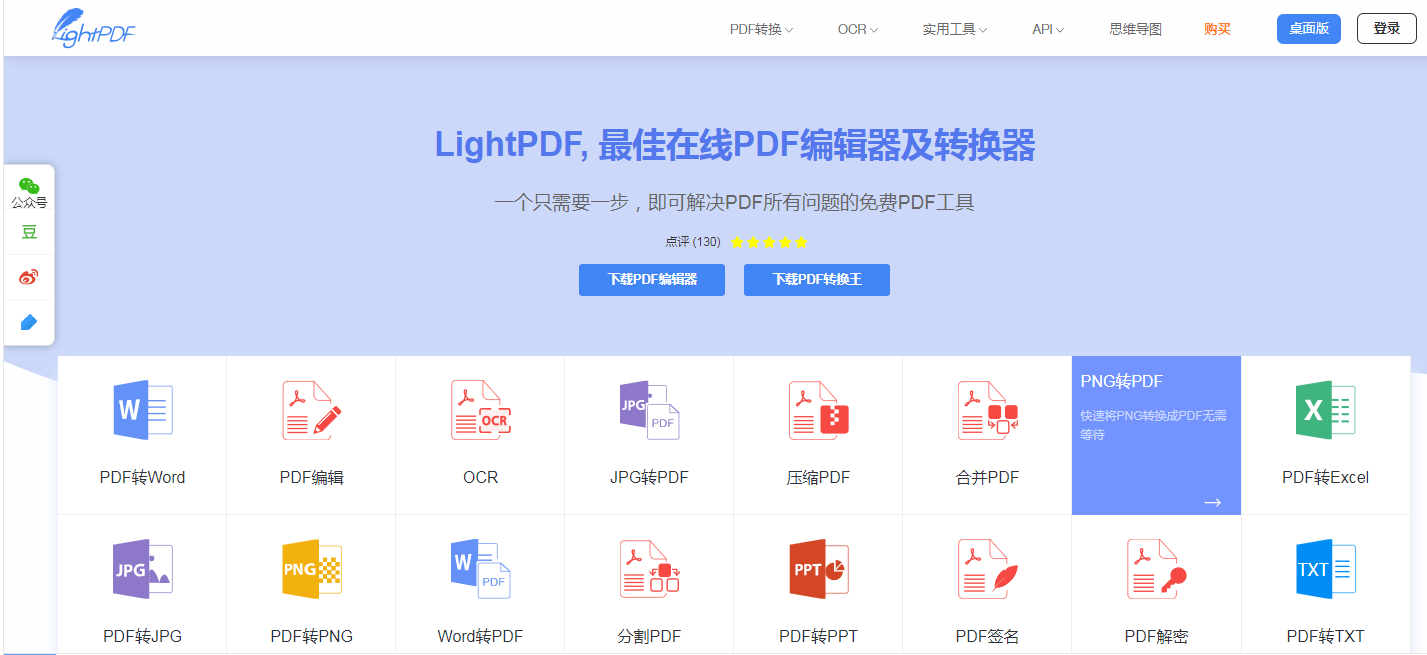Click the blue tag sidebar icon

point(29,322)
